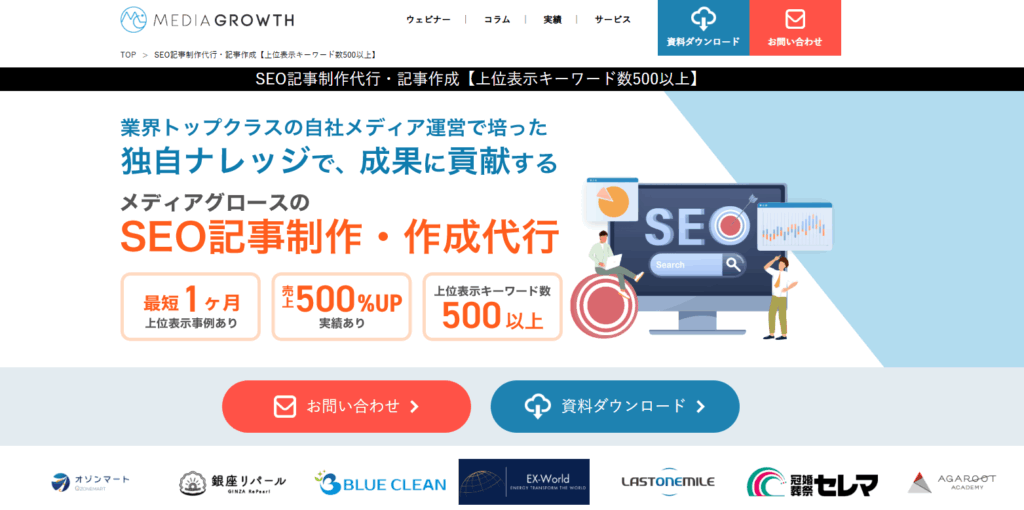The width and height of the screenshot is (1024, 510).
Task: Click the オゾンマート client logo
Action: [91, 483]
